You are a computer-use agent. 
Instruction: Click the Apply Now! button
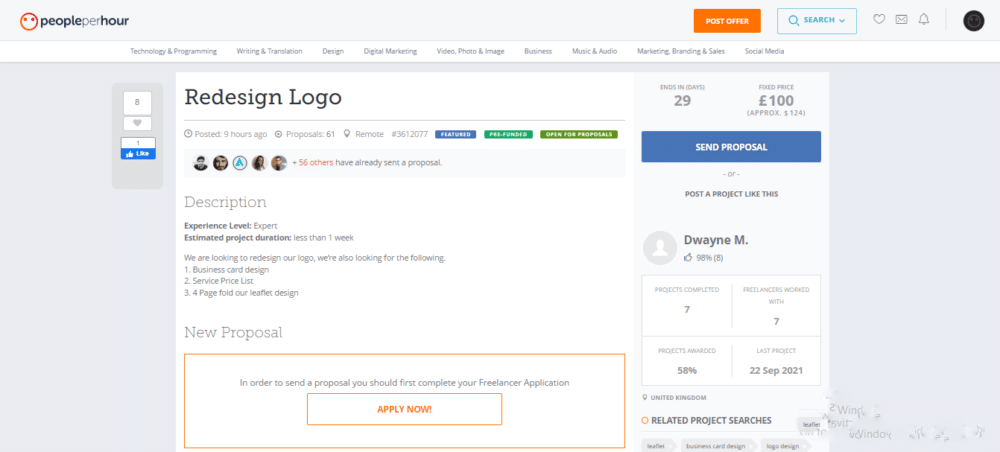(404, 409)
